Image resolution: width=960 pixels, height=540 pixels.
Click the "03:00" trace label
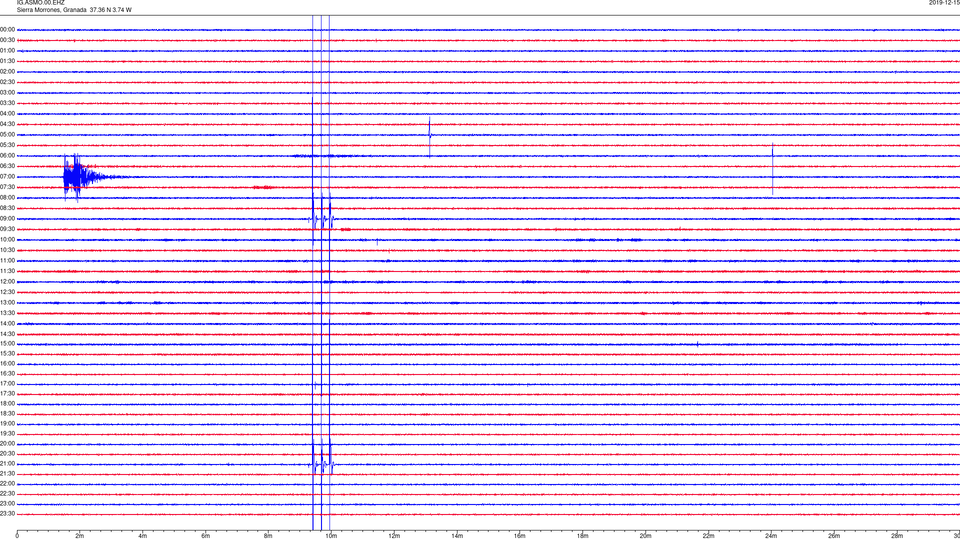tap(7, 92)
